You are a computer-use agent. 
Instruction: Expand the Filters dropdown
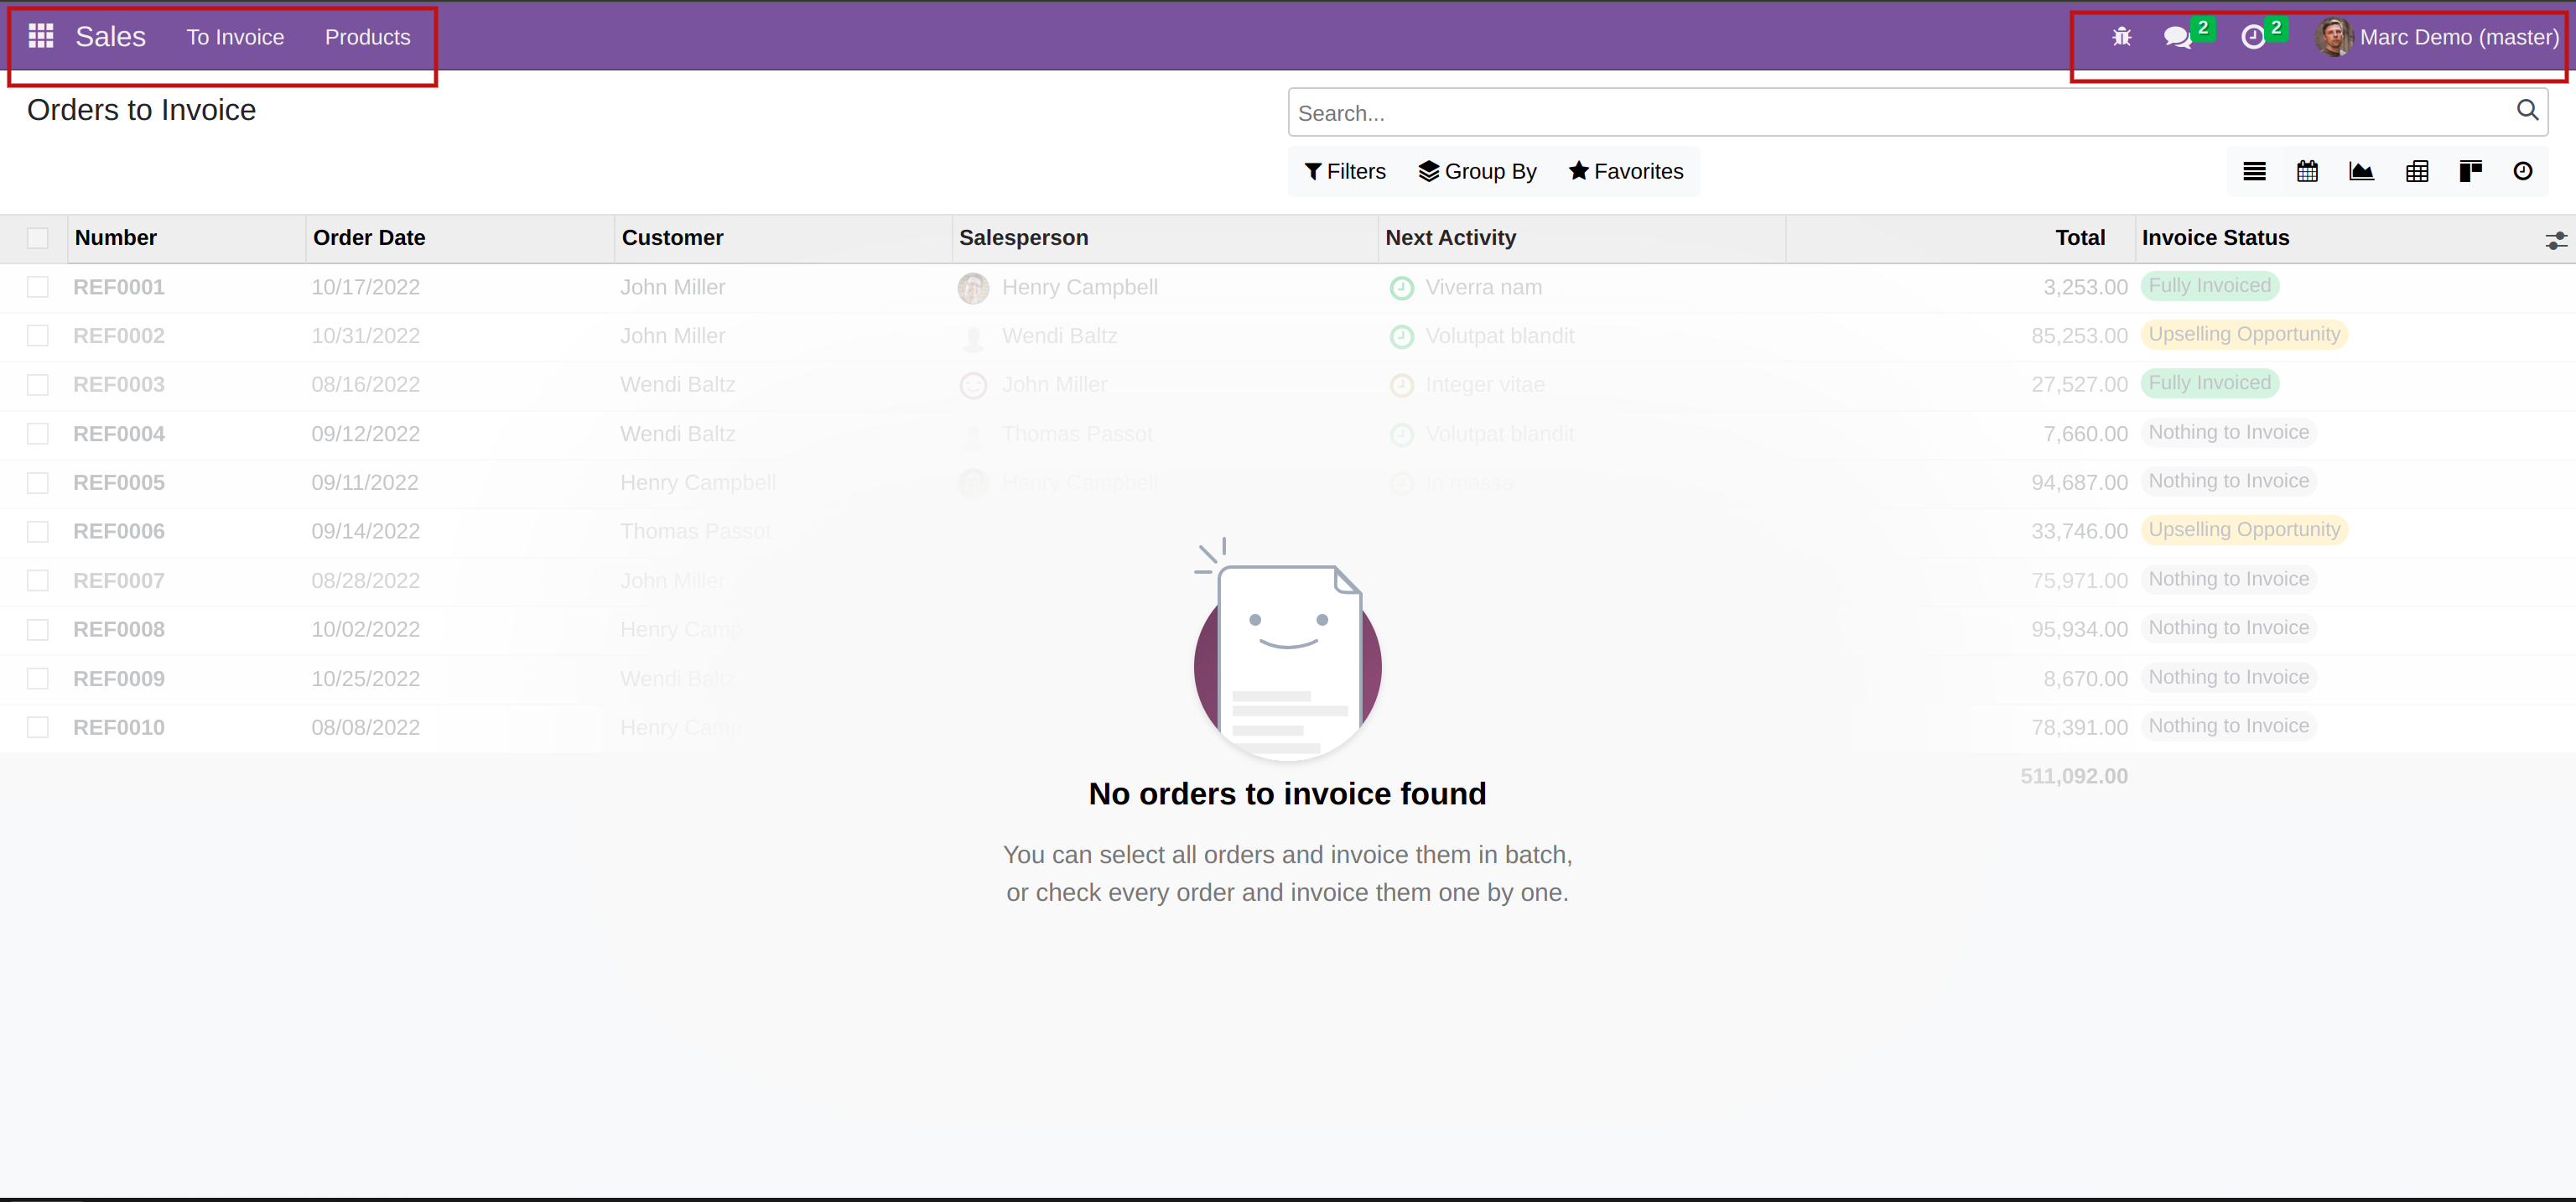1345,172
